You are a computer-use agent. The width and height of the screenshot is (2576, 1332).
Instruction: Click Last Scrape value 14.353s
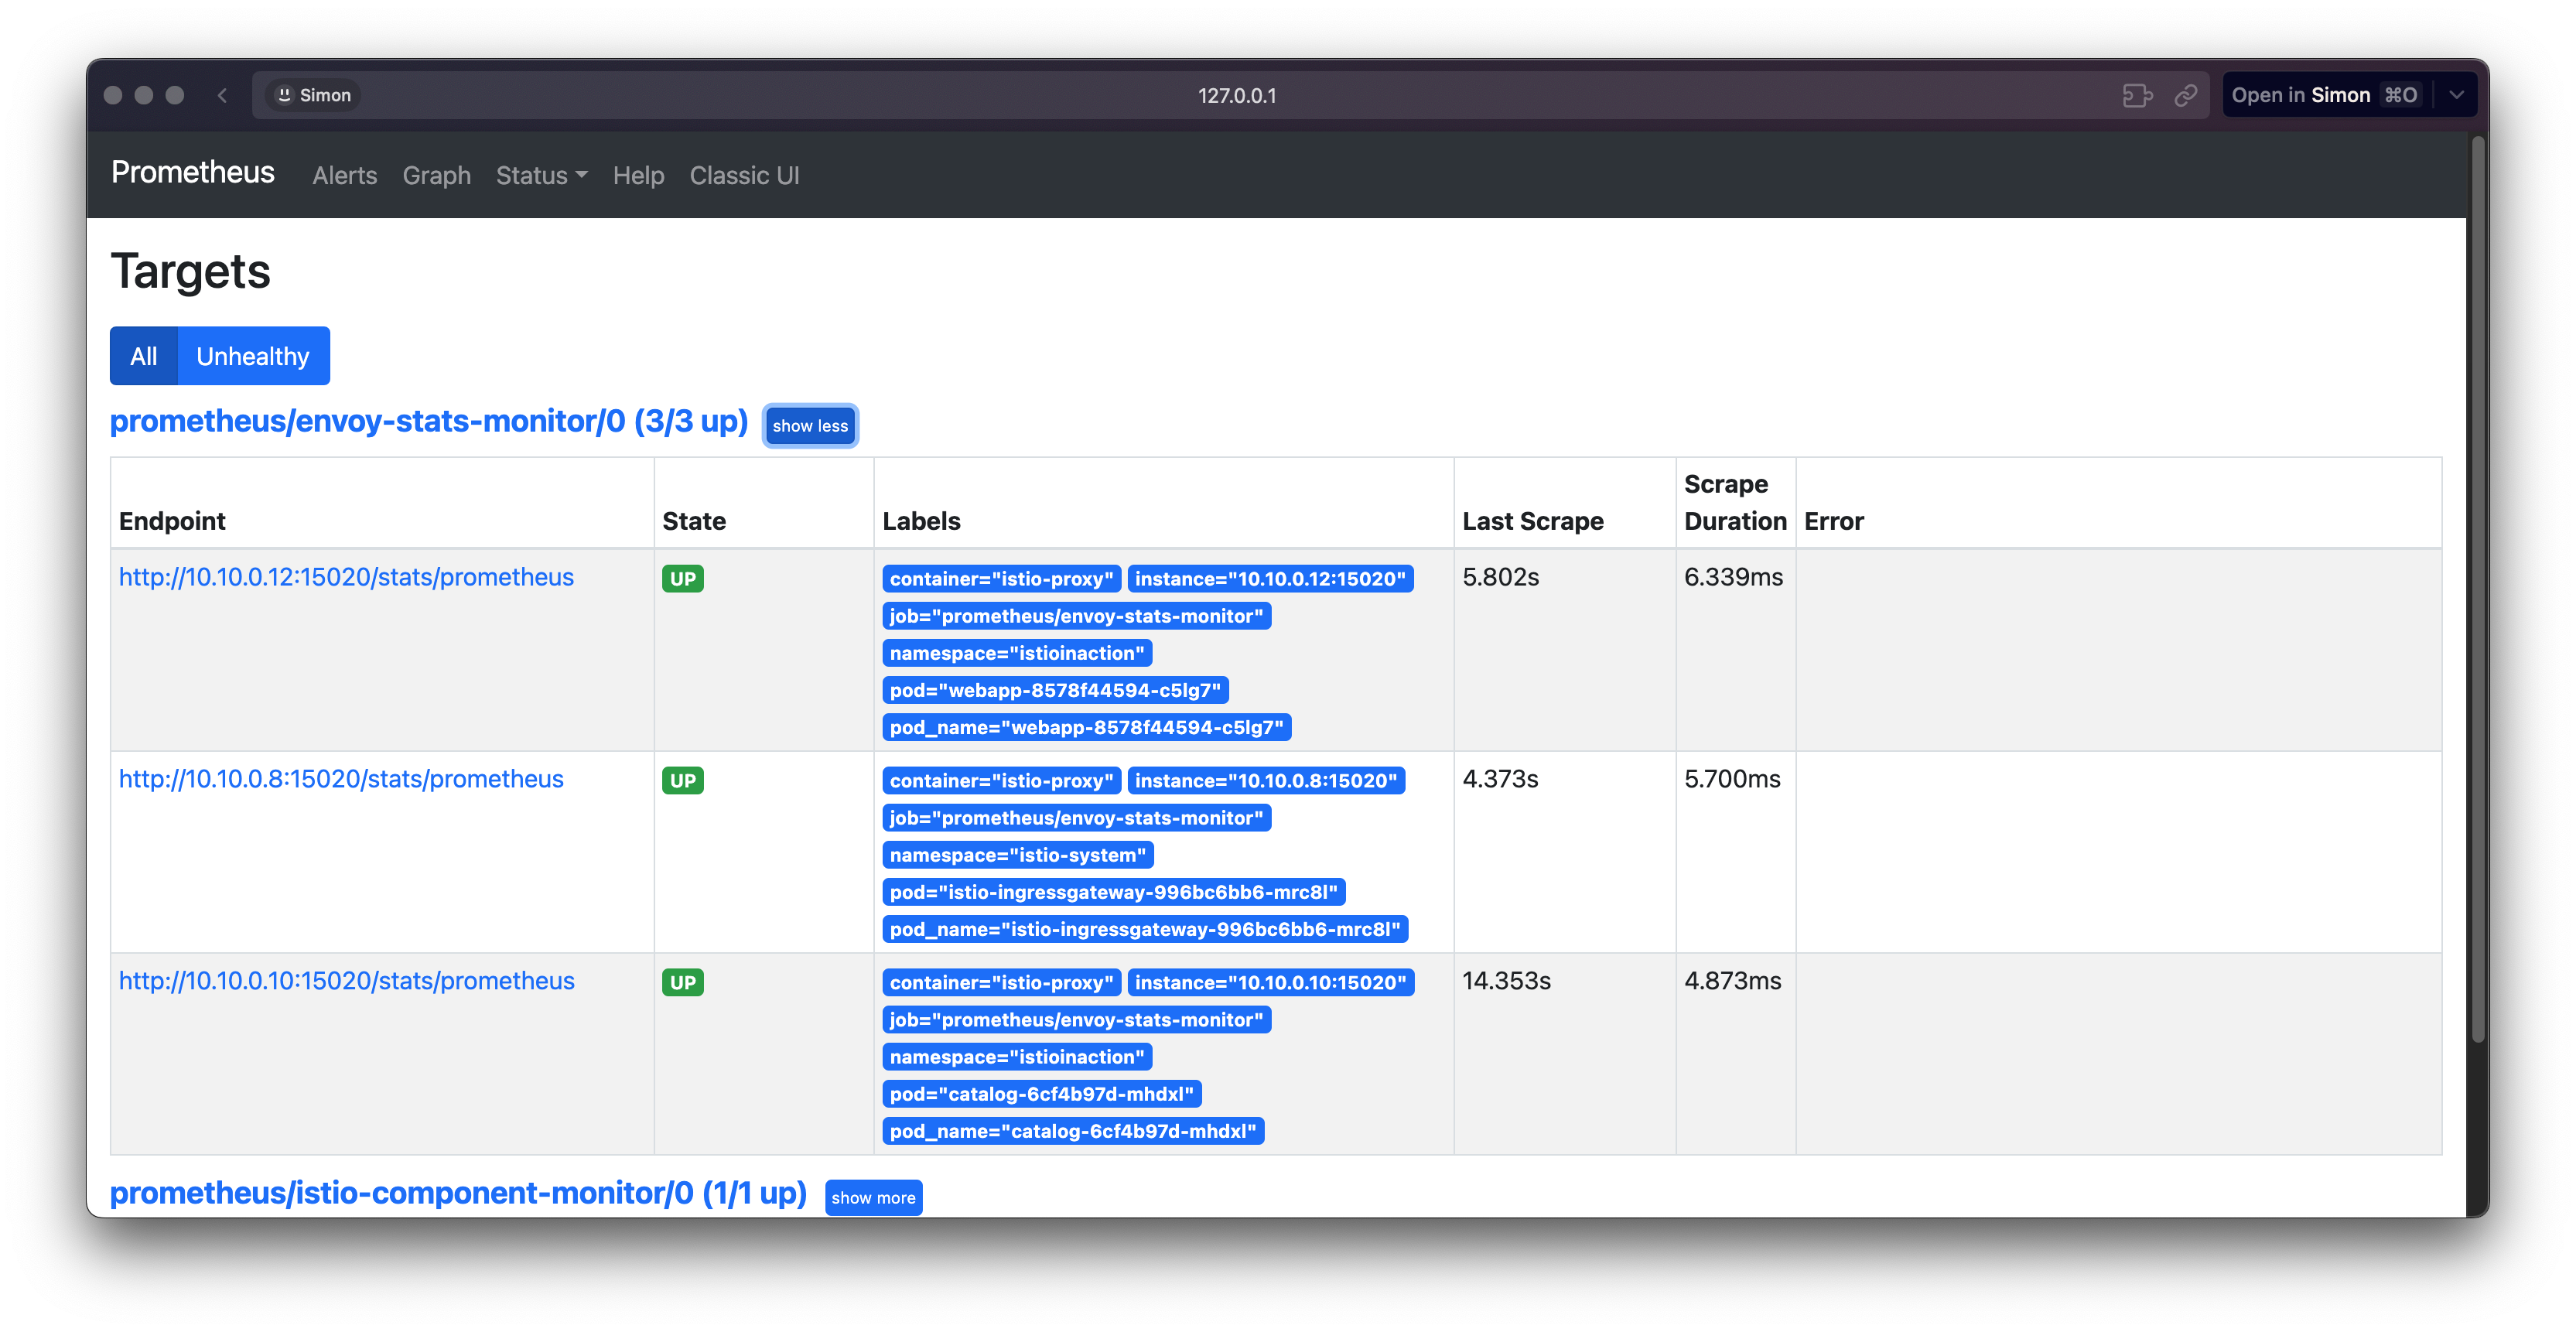(x=1506, y=981)
